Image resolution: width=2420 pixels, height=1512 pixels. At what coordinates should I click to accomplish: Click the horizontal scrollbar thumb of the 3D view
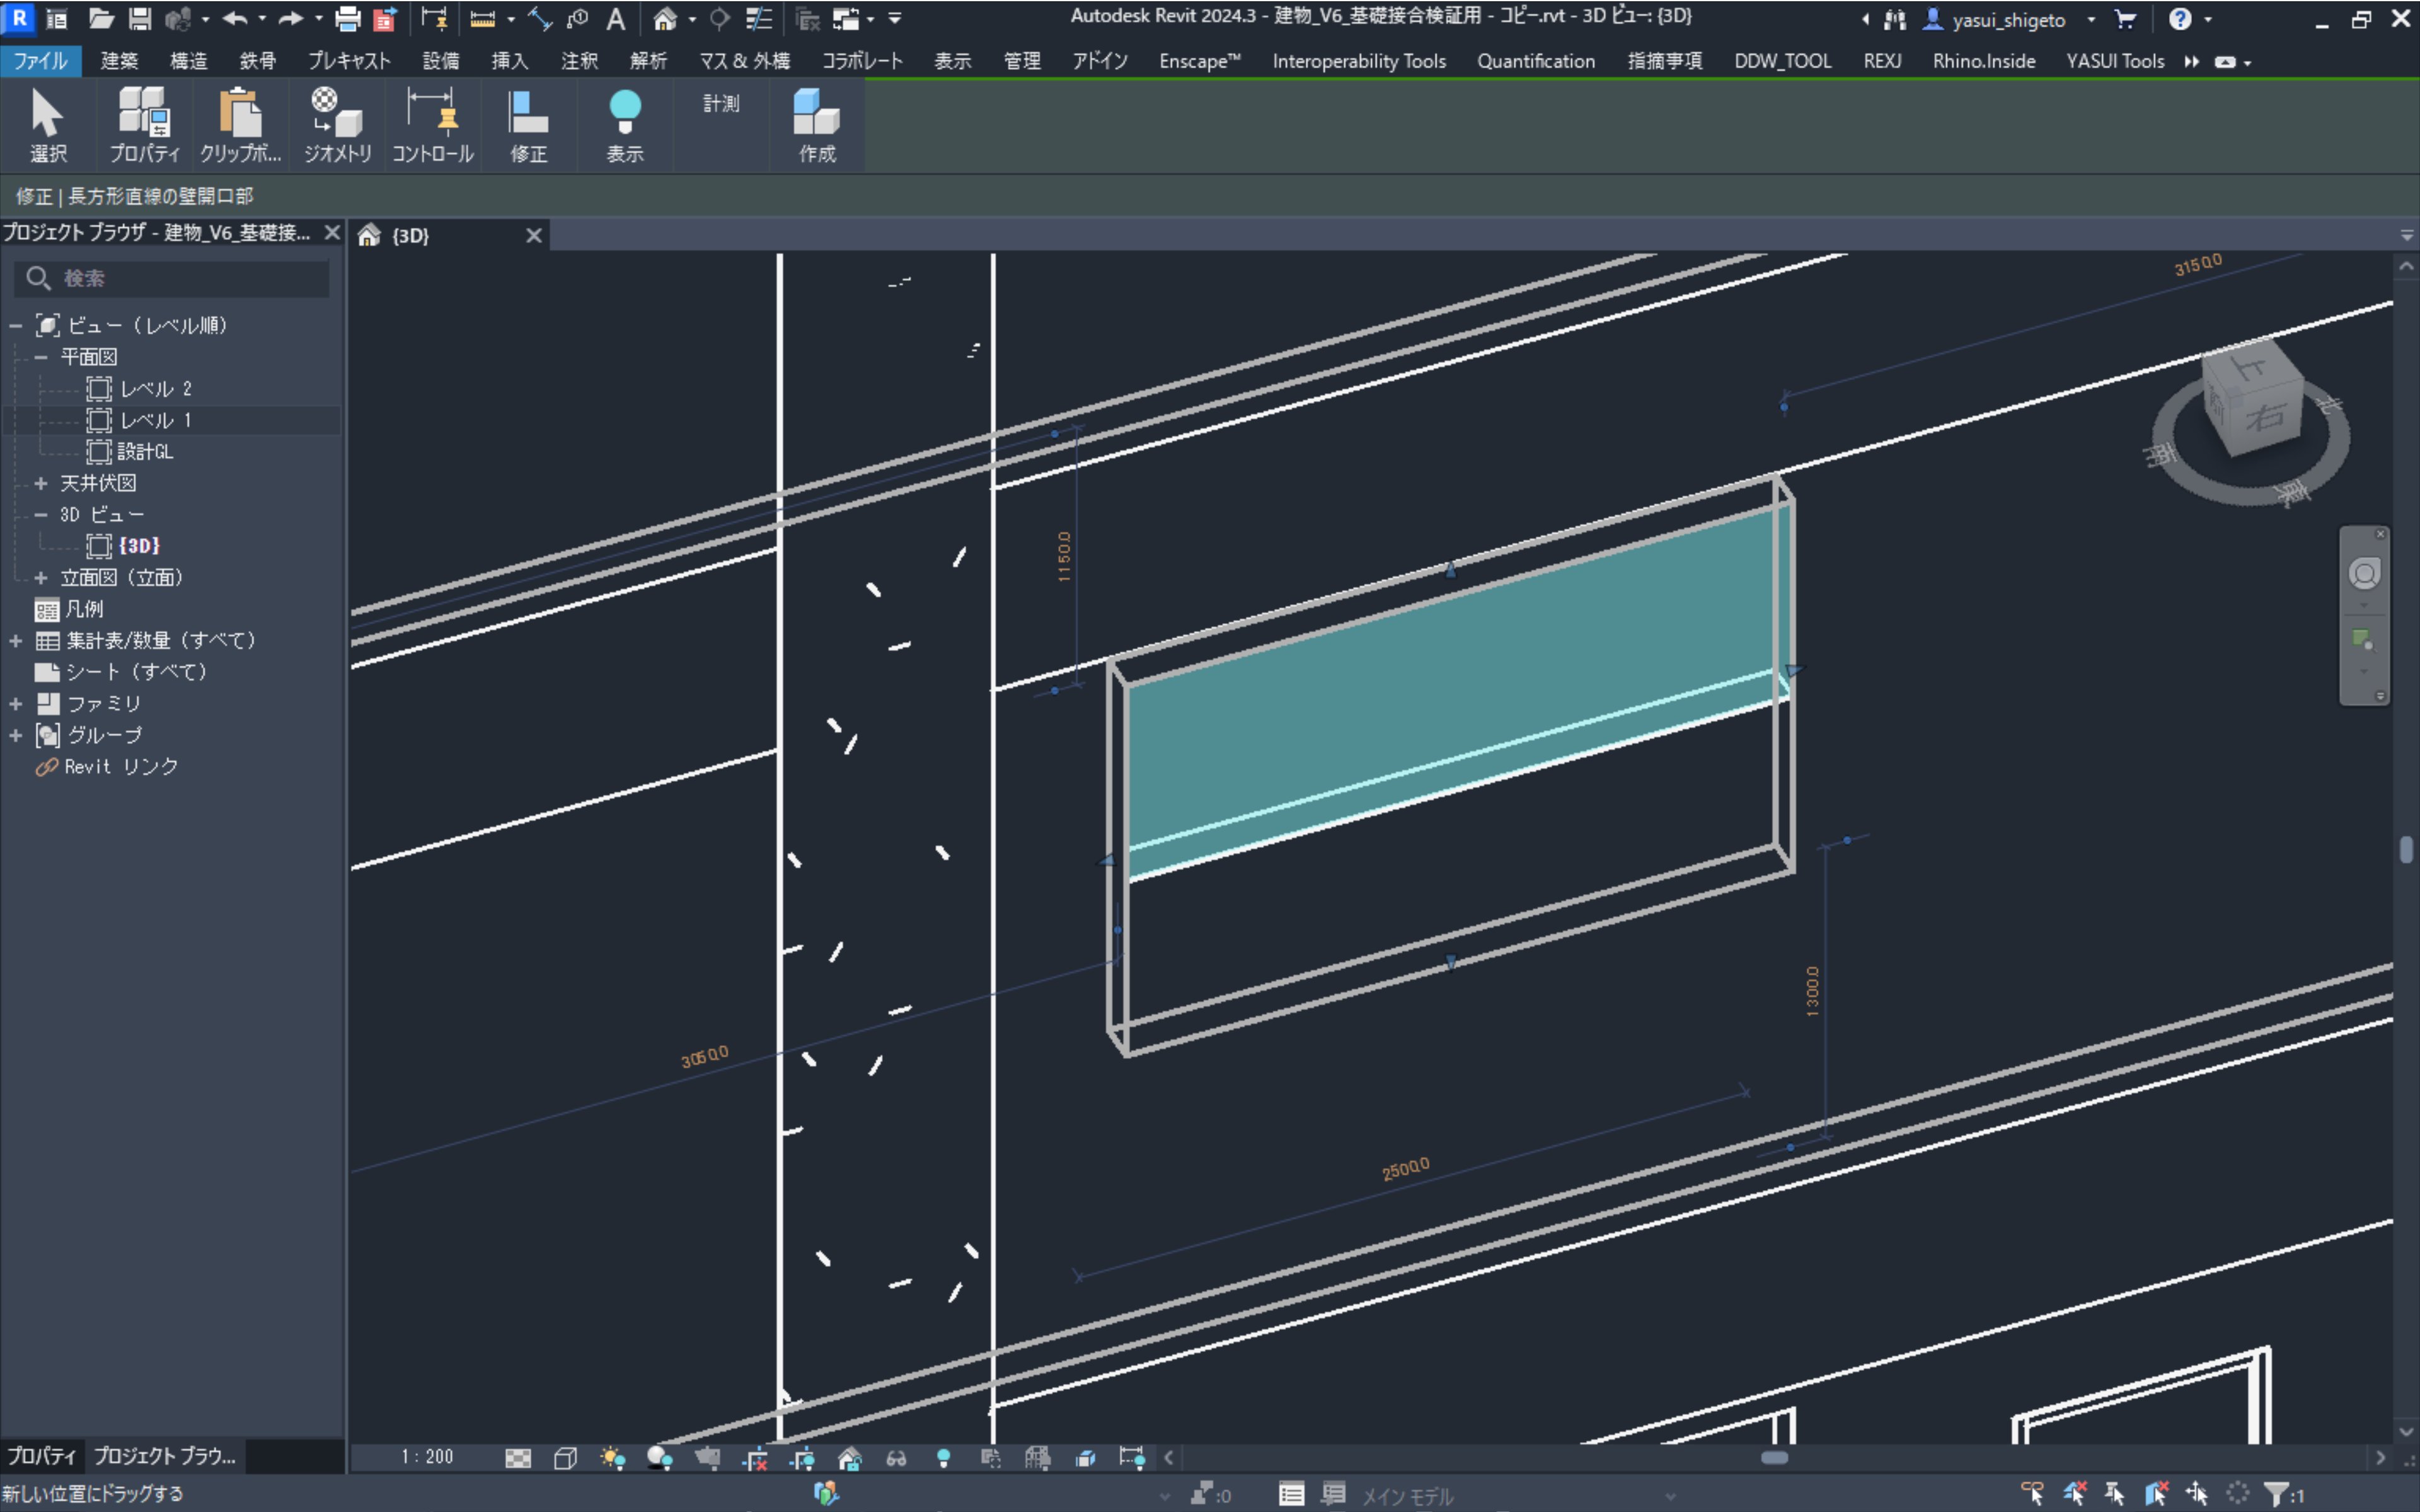(1774, 1457)
